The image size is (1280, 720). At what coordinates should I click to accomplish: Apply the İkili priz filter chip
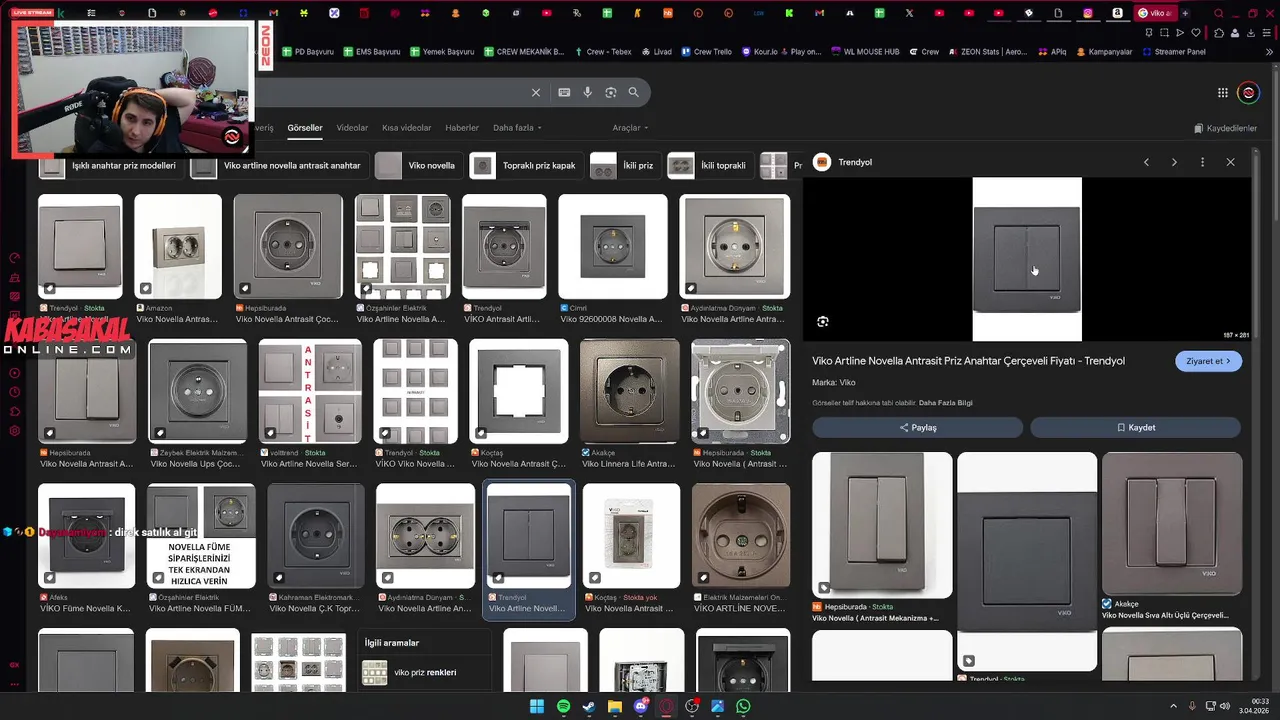(x=624, y=166)
